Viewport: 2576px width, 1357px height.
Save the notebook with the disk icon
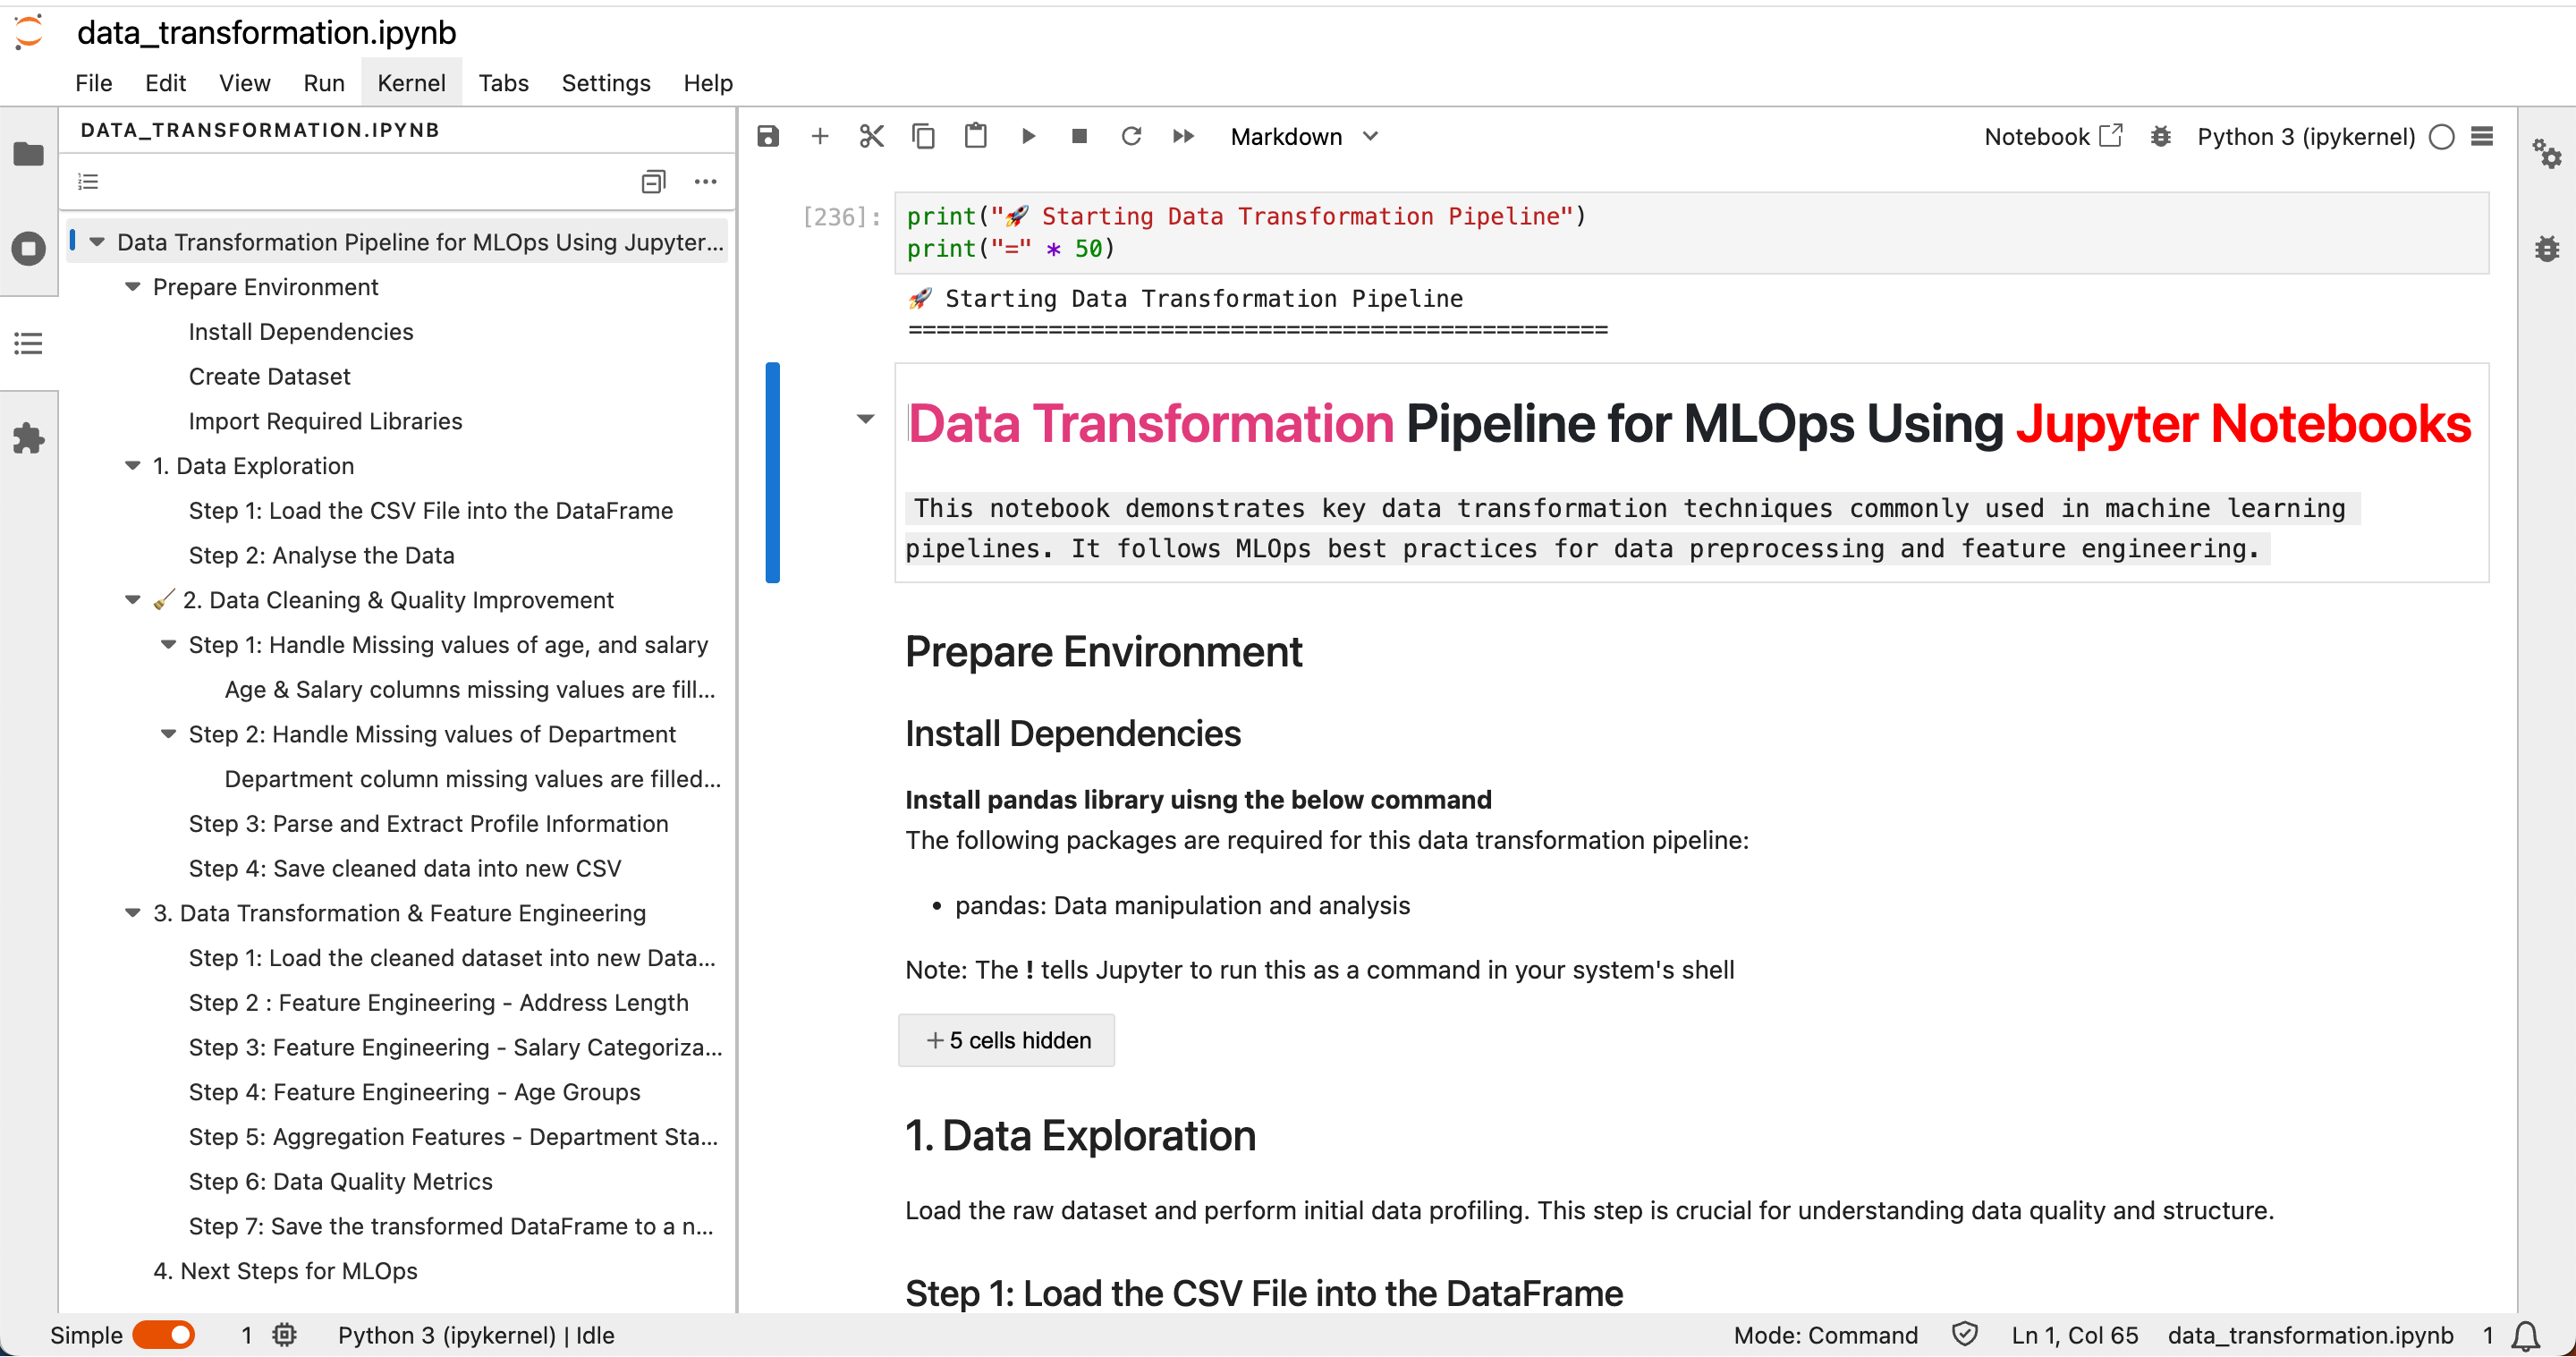click(767, 136)
